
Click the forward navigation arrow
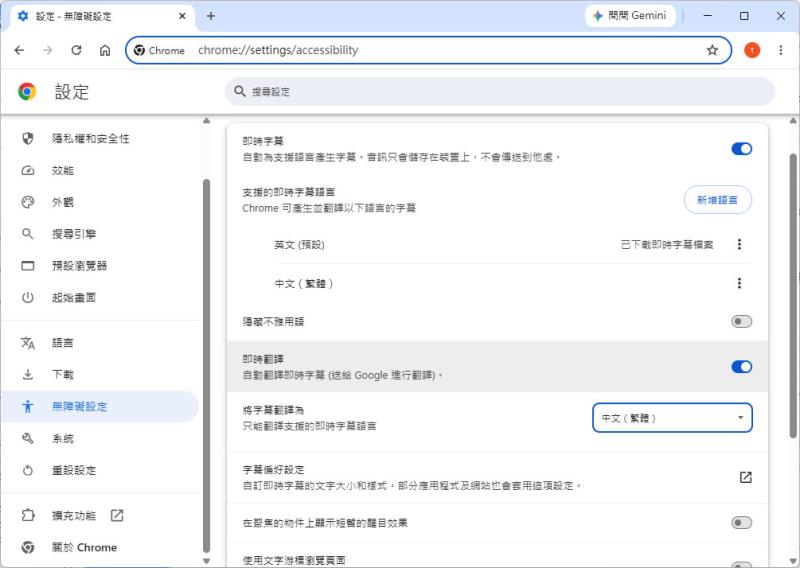pos(47,50)
